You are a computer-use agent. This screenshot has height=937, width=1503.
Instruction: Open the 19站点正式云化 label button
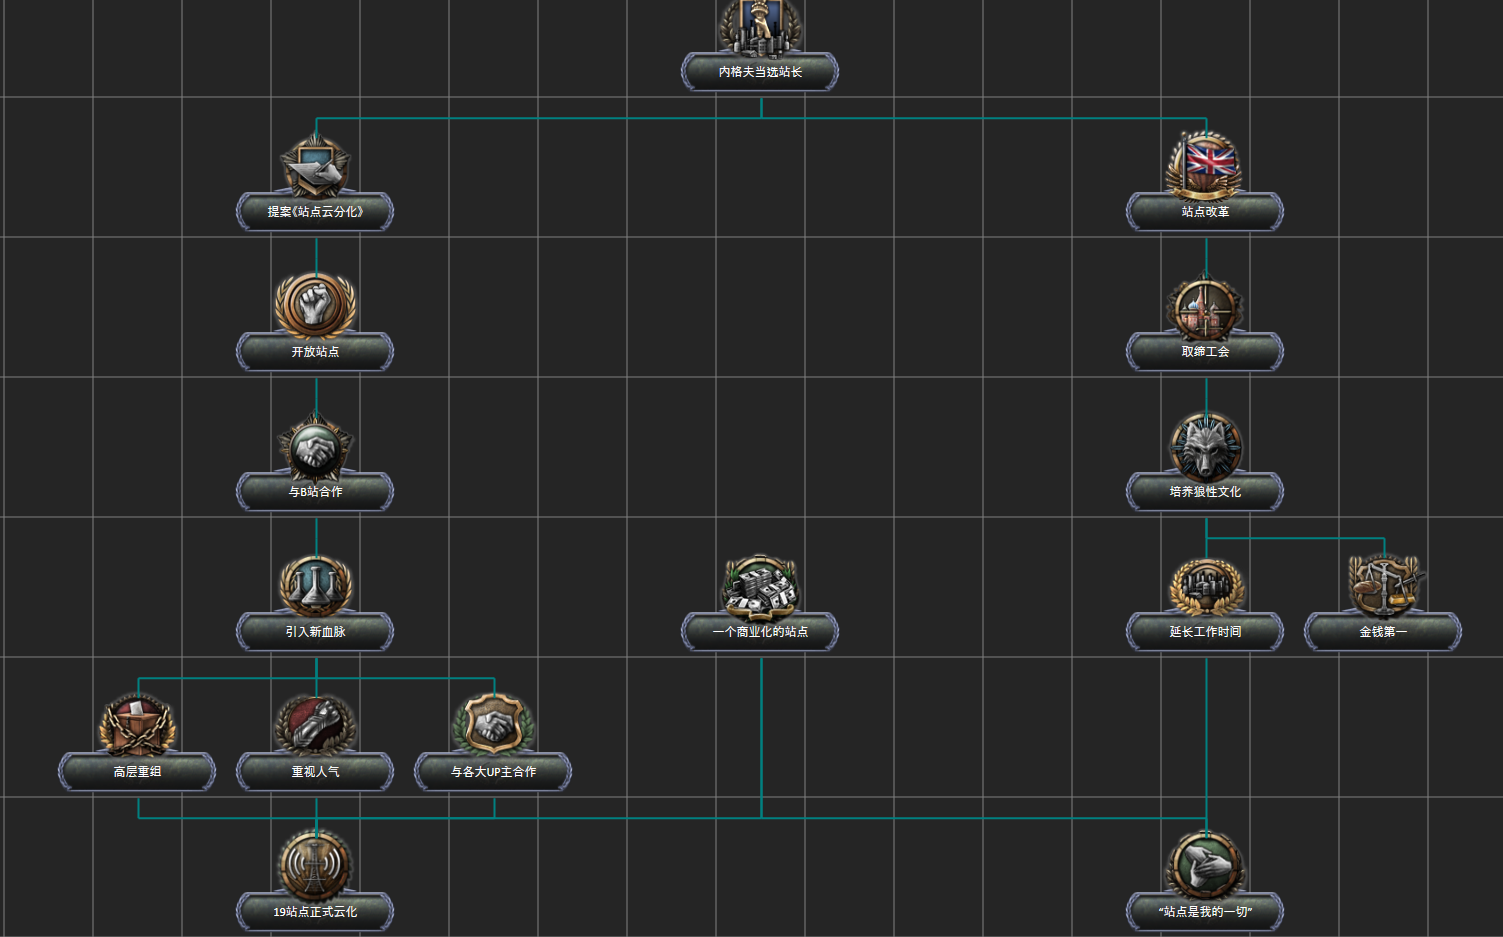pyautogui.click(x=315, y=912)
